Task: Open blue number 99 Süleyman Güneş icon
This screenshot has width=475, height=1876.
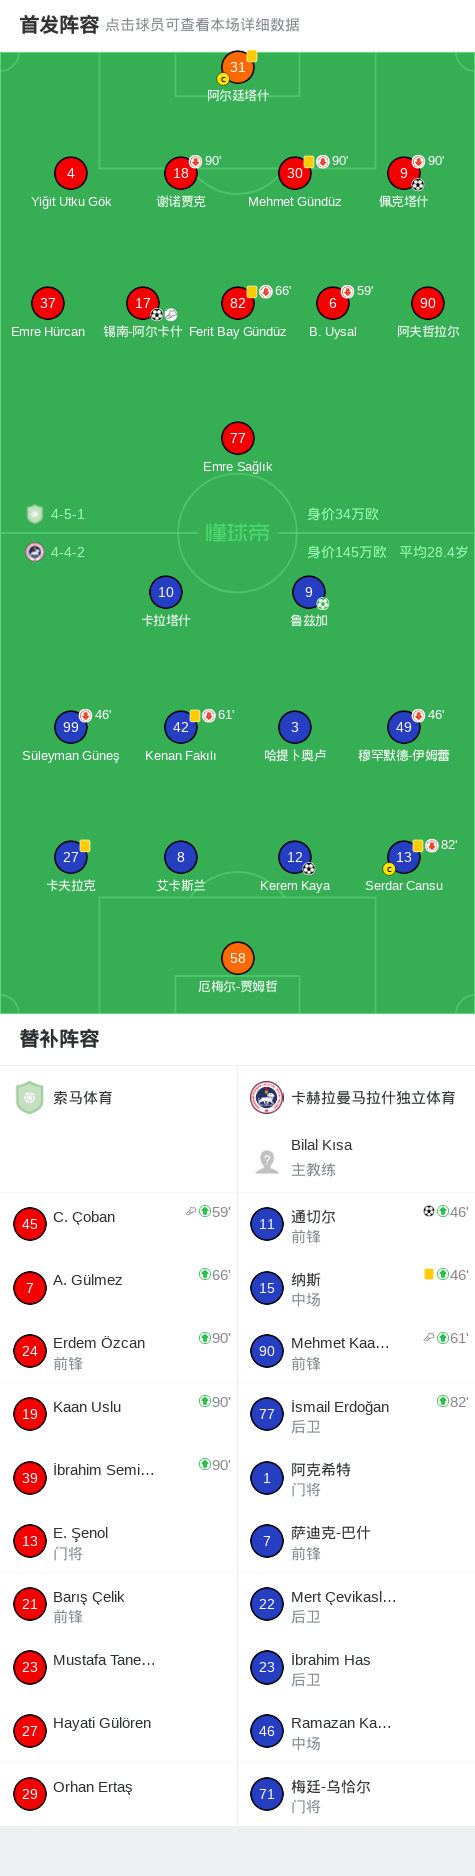Action: 71,727
